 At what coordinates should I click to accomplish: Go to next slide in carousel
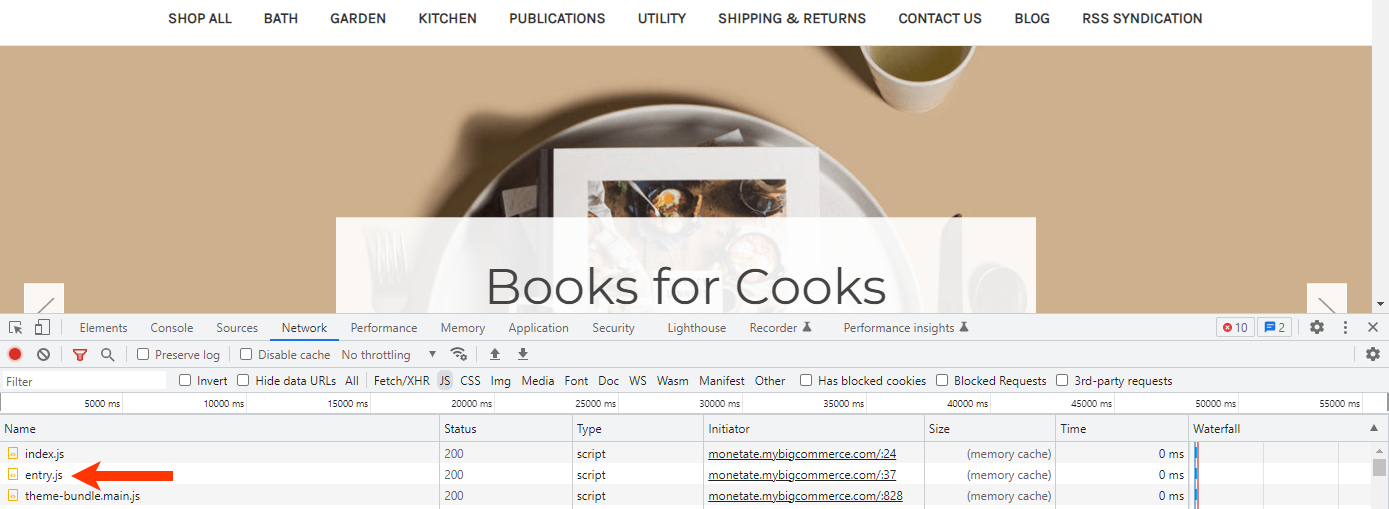point(1327,299)
